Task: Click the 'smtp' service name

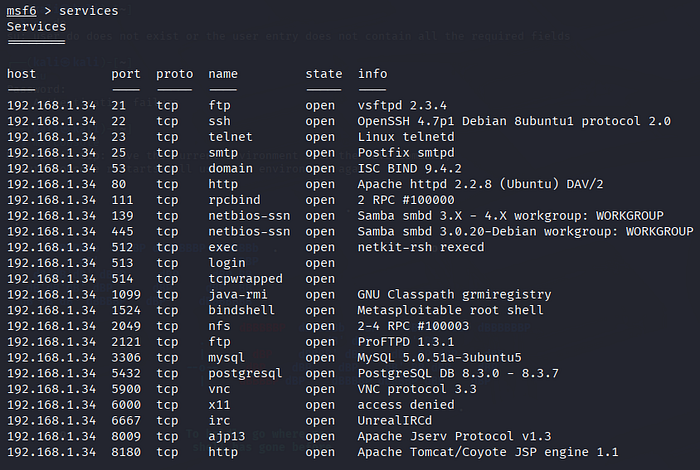Action: click(x=223, y=153)
